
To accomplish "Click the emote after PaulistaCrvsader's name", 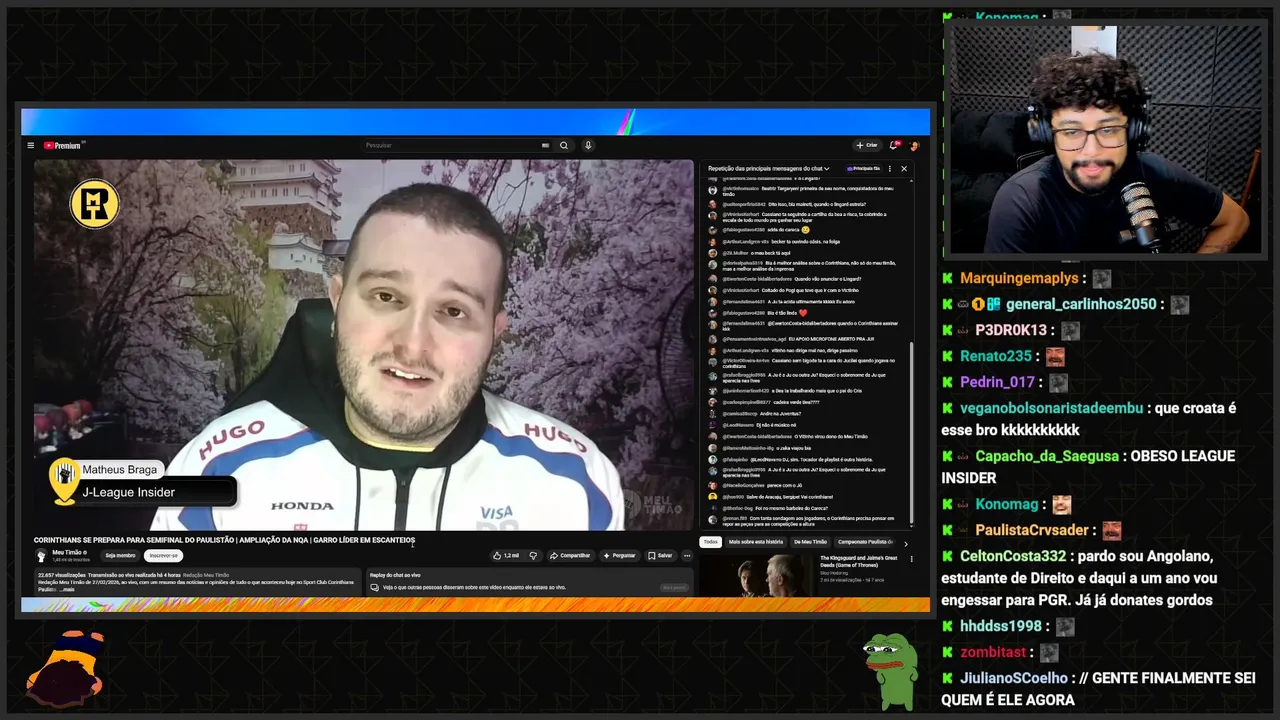I will click(x=1111, y=530).
